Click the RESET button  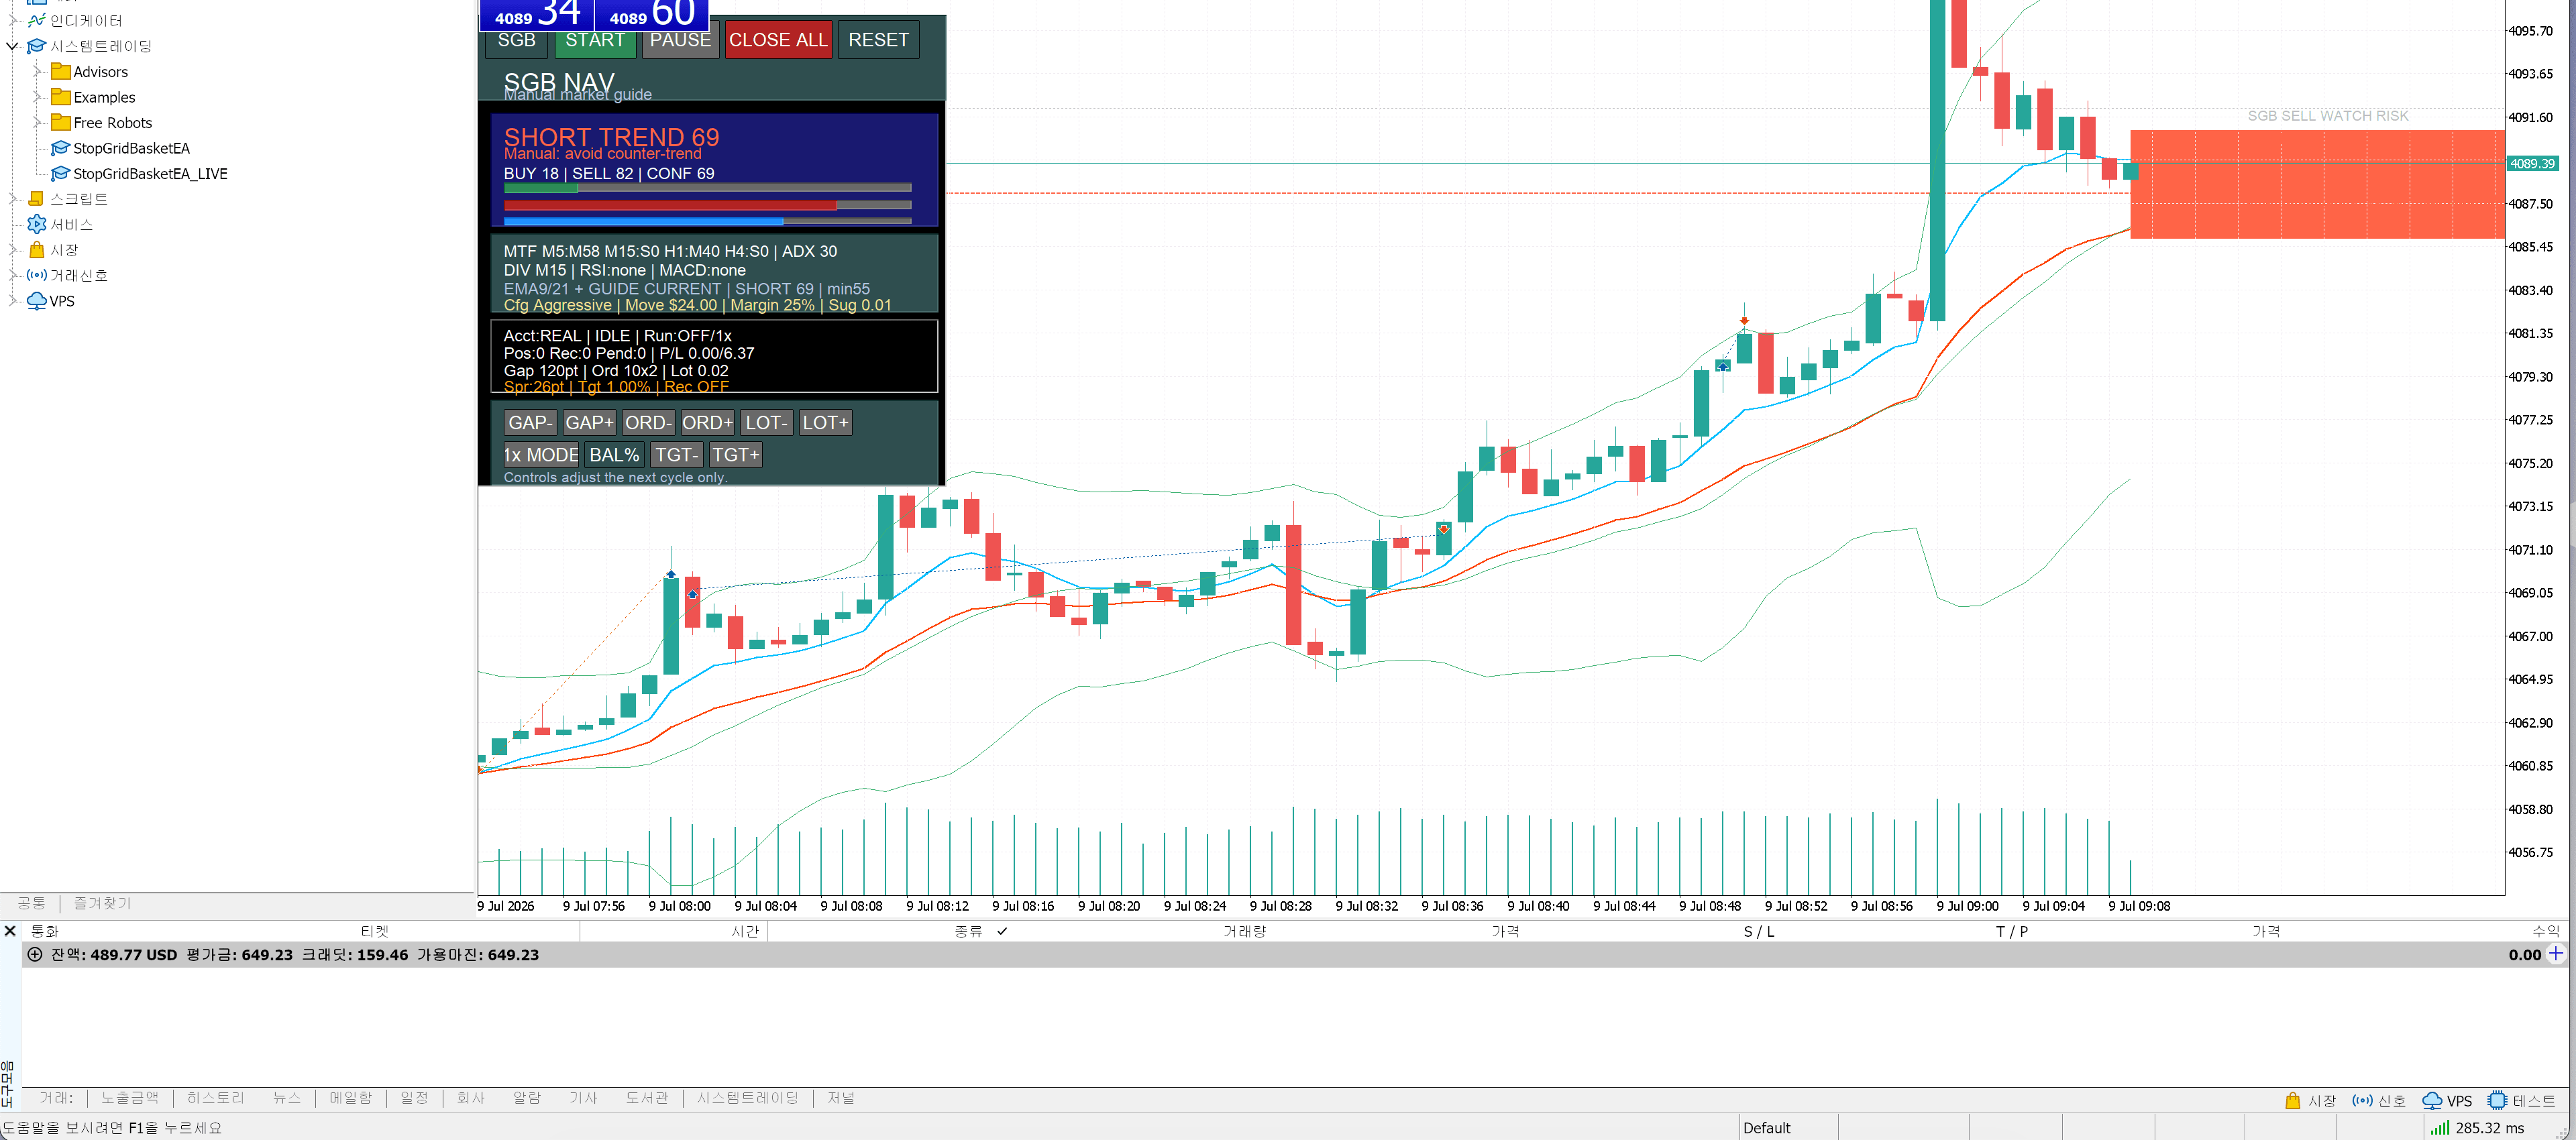(878, 40)
